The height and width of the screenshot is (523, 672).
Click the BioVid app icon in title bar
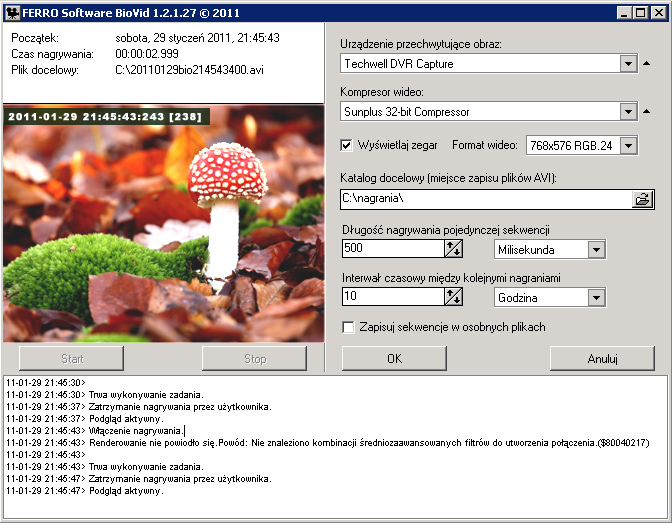[x=12, y=13]
